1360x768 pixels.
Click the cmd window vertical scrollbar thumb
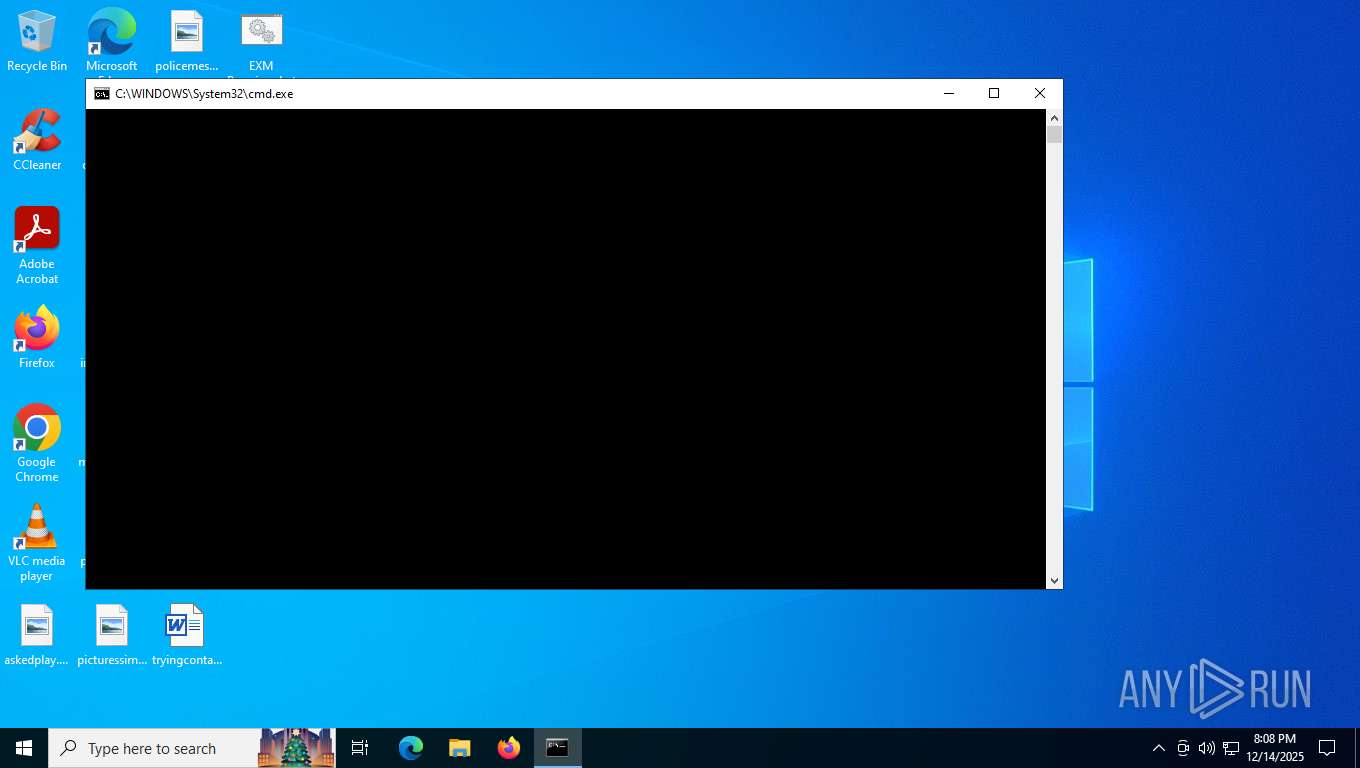pos(1054,135)
